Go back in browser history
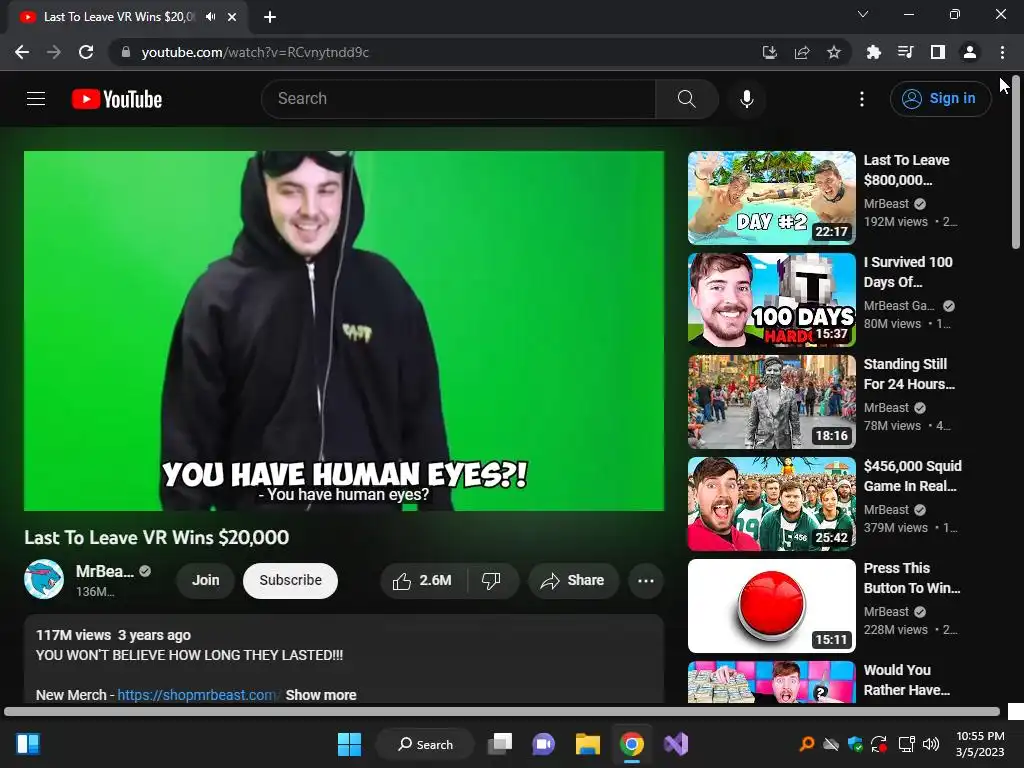1024x768 pixels. (x=22, y=52)
